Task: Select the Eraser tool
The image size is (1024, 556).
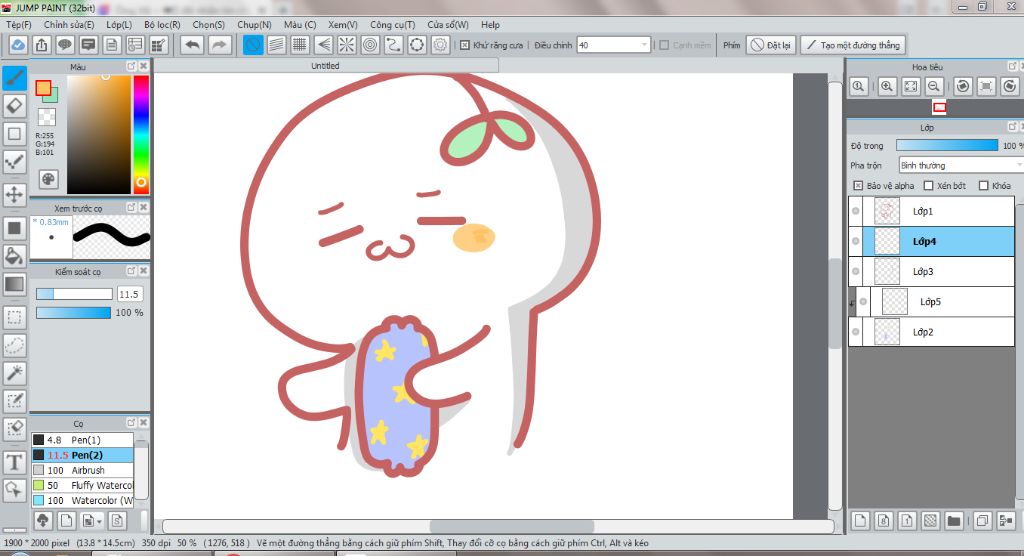Action: pos(14,106)
